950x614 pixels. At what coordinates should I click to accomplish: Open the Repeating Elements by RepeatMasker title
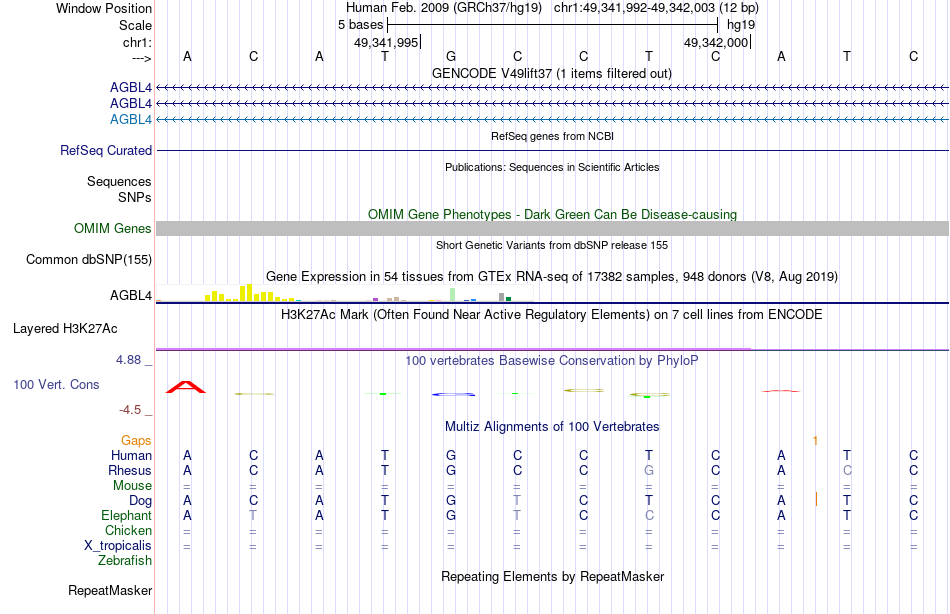pyautogui.click(x=552, y=576)
